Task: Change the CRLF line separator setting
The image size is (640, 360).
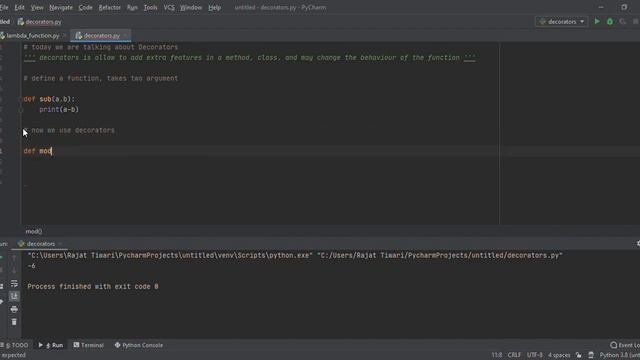Action: [x=514, y=355]
